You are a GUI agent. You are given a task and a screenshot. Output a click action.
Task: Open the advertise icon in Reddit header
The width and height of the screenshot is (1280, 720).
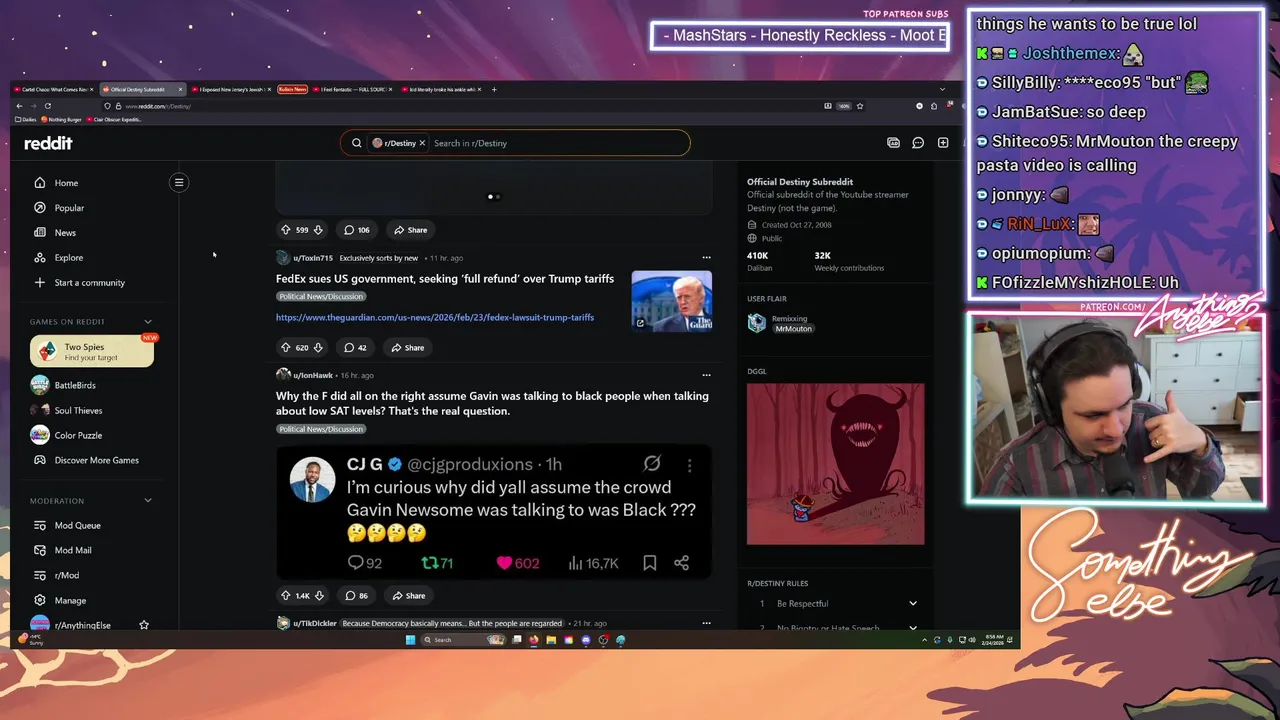[x=893, y=143]
